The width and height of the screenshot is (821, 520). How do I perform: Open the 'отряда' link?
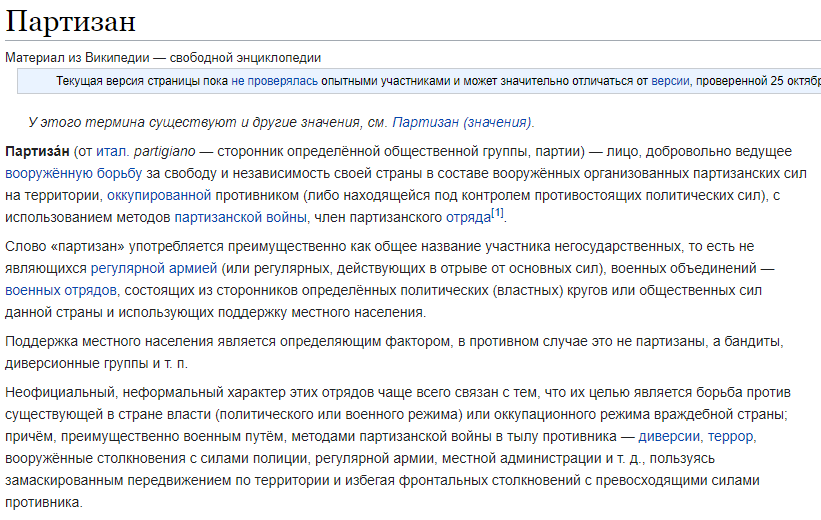click(468, 217)
